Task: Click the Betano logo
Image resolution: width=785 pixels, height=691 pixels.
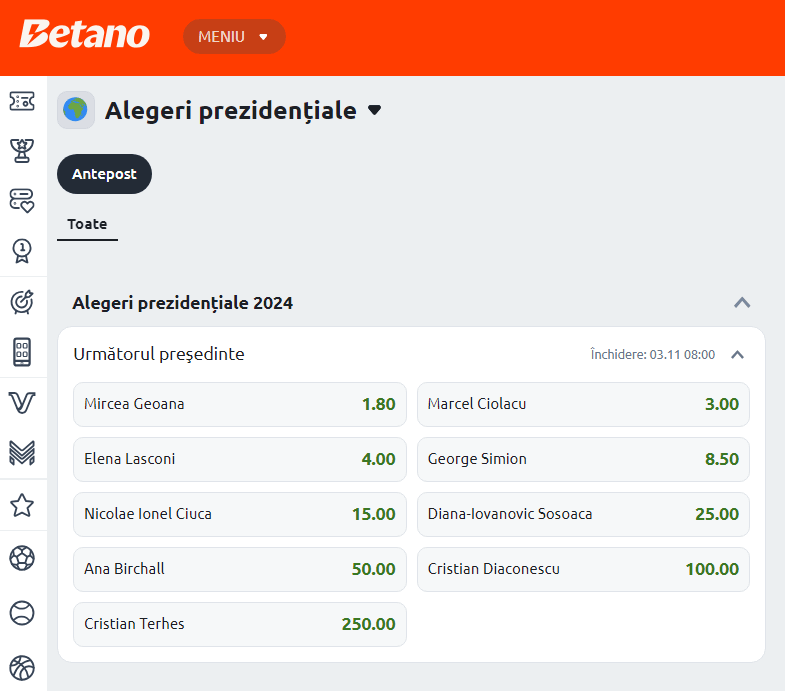Action: pos(85,35)
